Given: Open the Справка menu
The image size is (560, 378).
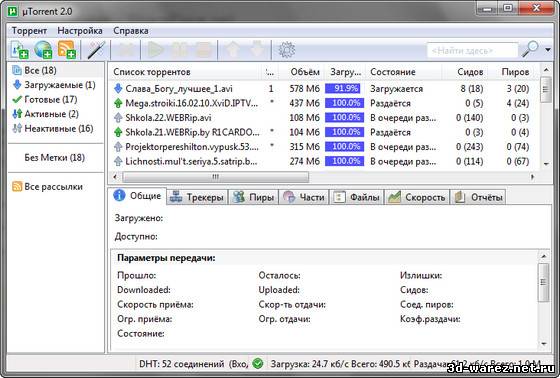Looking at the screenshot, I should [131, 31].
